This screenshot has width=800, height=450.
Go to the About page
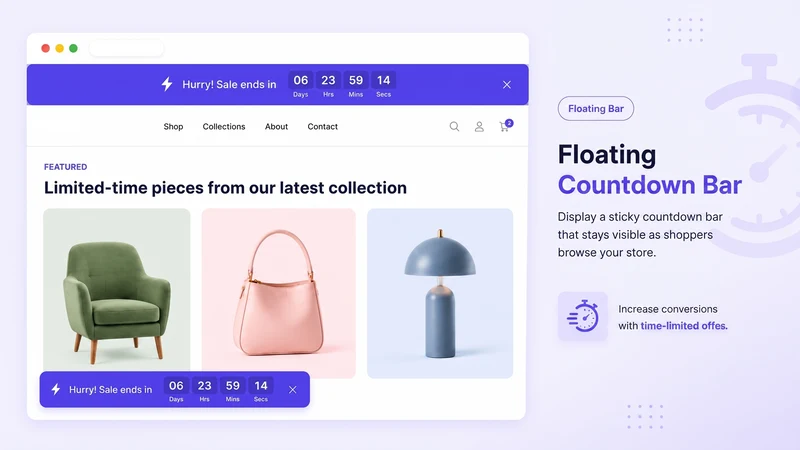point(276,127)
